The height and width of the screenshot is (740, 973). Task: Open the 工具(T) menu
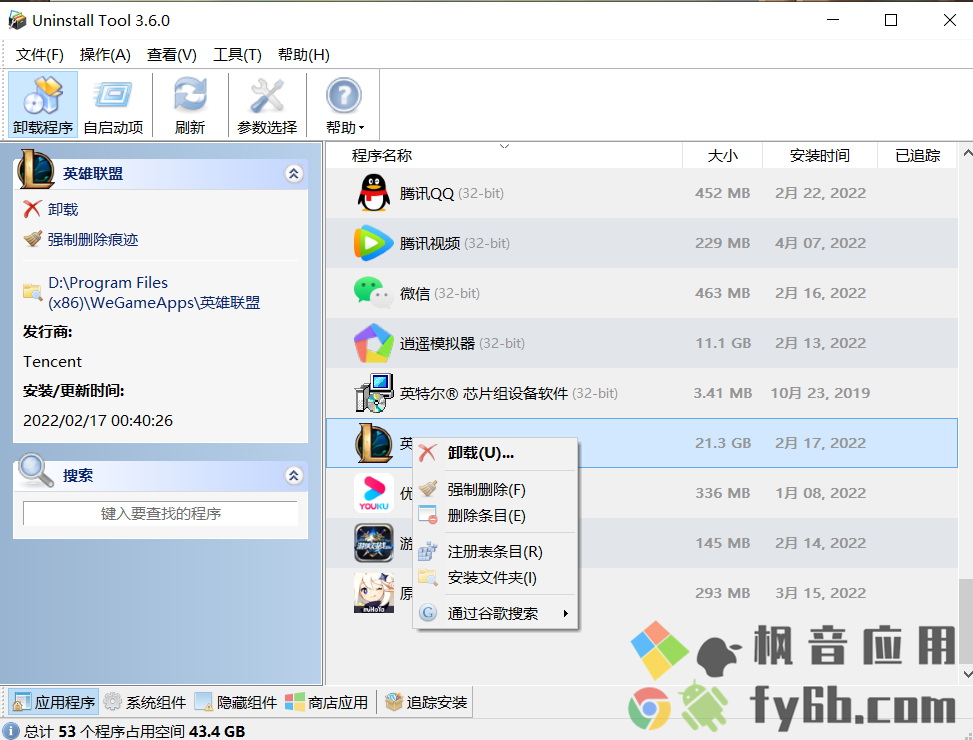tap(237, 55)
